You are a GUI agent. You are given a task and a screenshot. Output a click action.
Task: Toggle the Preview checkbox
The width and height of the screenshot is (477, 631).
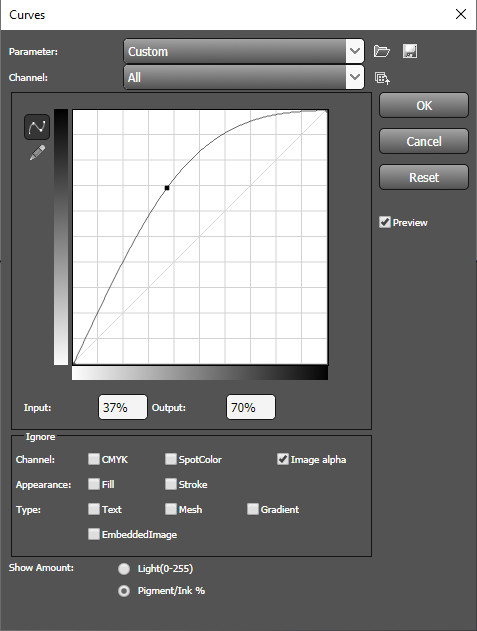[x=385, y=222]
